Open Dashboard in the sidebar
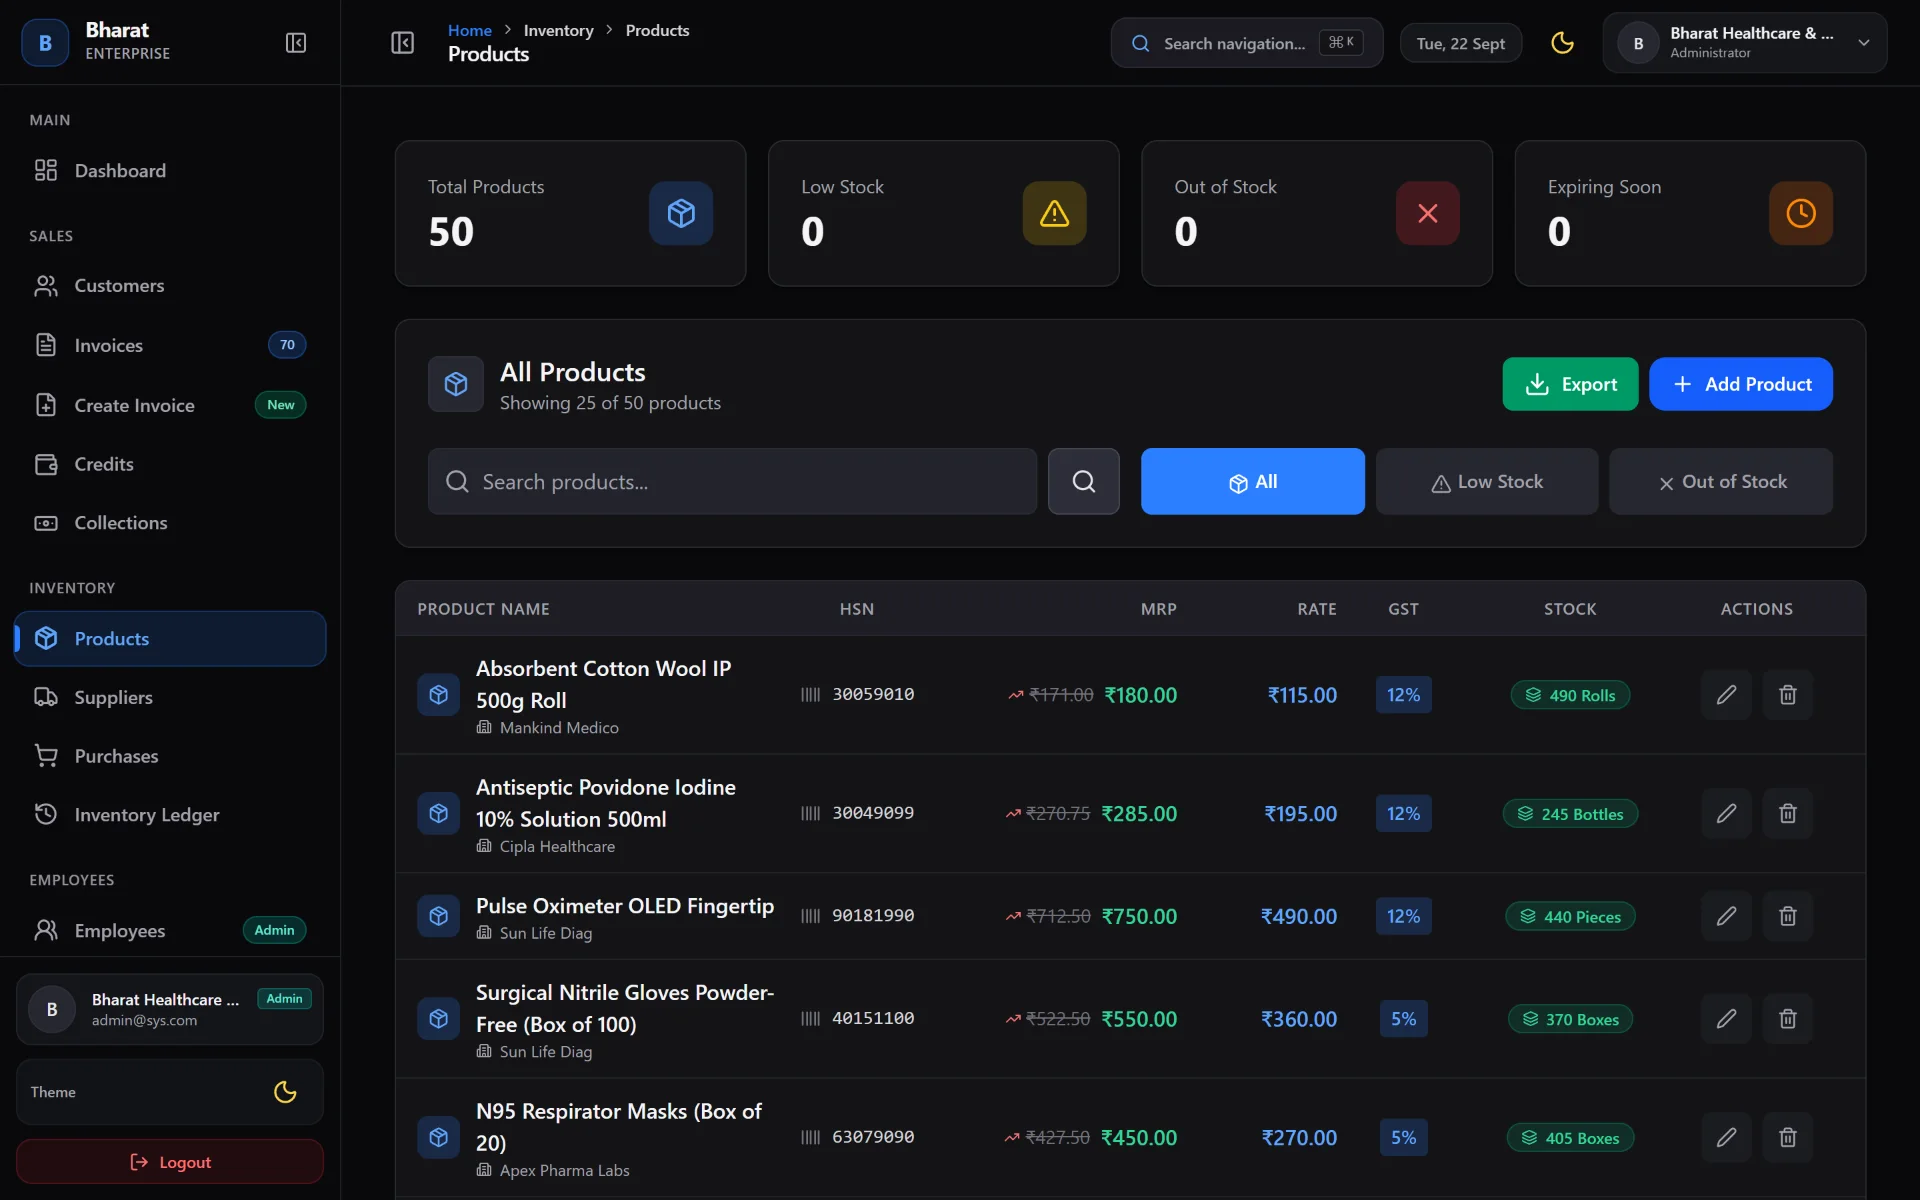This screenshot has width=1920, height=1200. (170, 171)
